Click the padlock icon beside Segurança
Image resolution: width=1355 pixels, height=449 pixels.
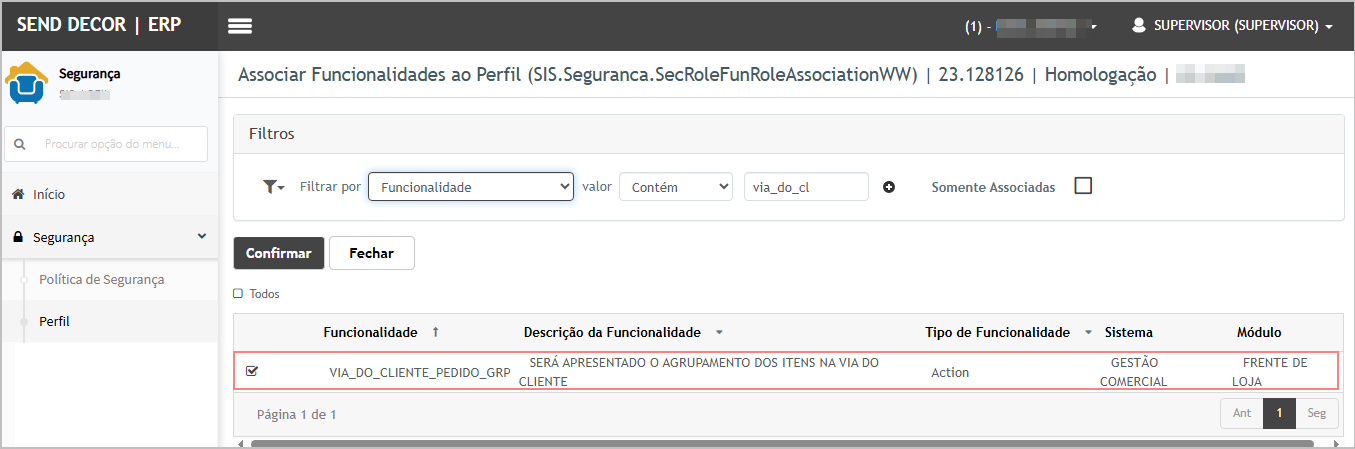[18, 238]
